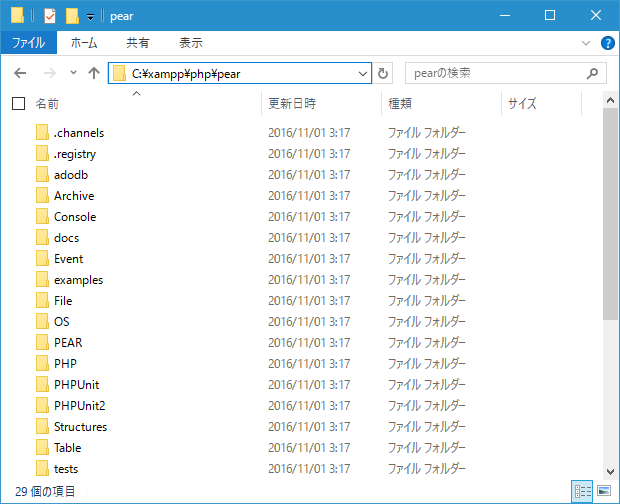Select the File folder icon
This screenshot has width=620, height=504.
click(42, 300)
